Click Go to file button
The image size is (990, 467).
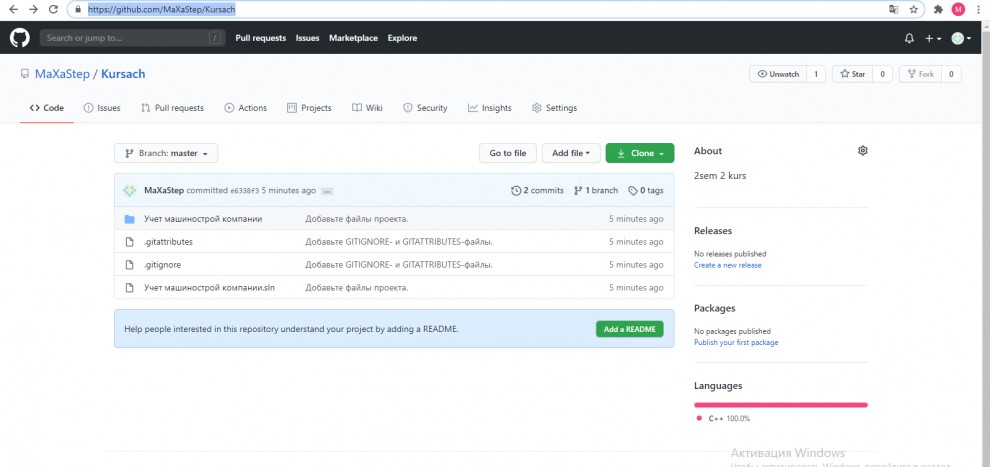click(x=508, y=153)
